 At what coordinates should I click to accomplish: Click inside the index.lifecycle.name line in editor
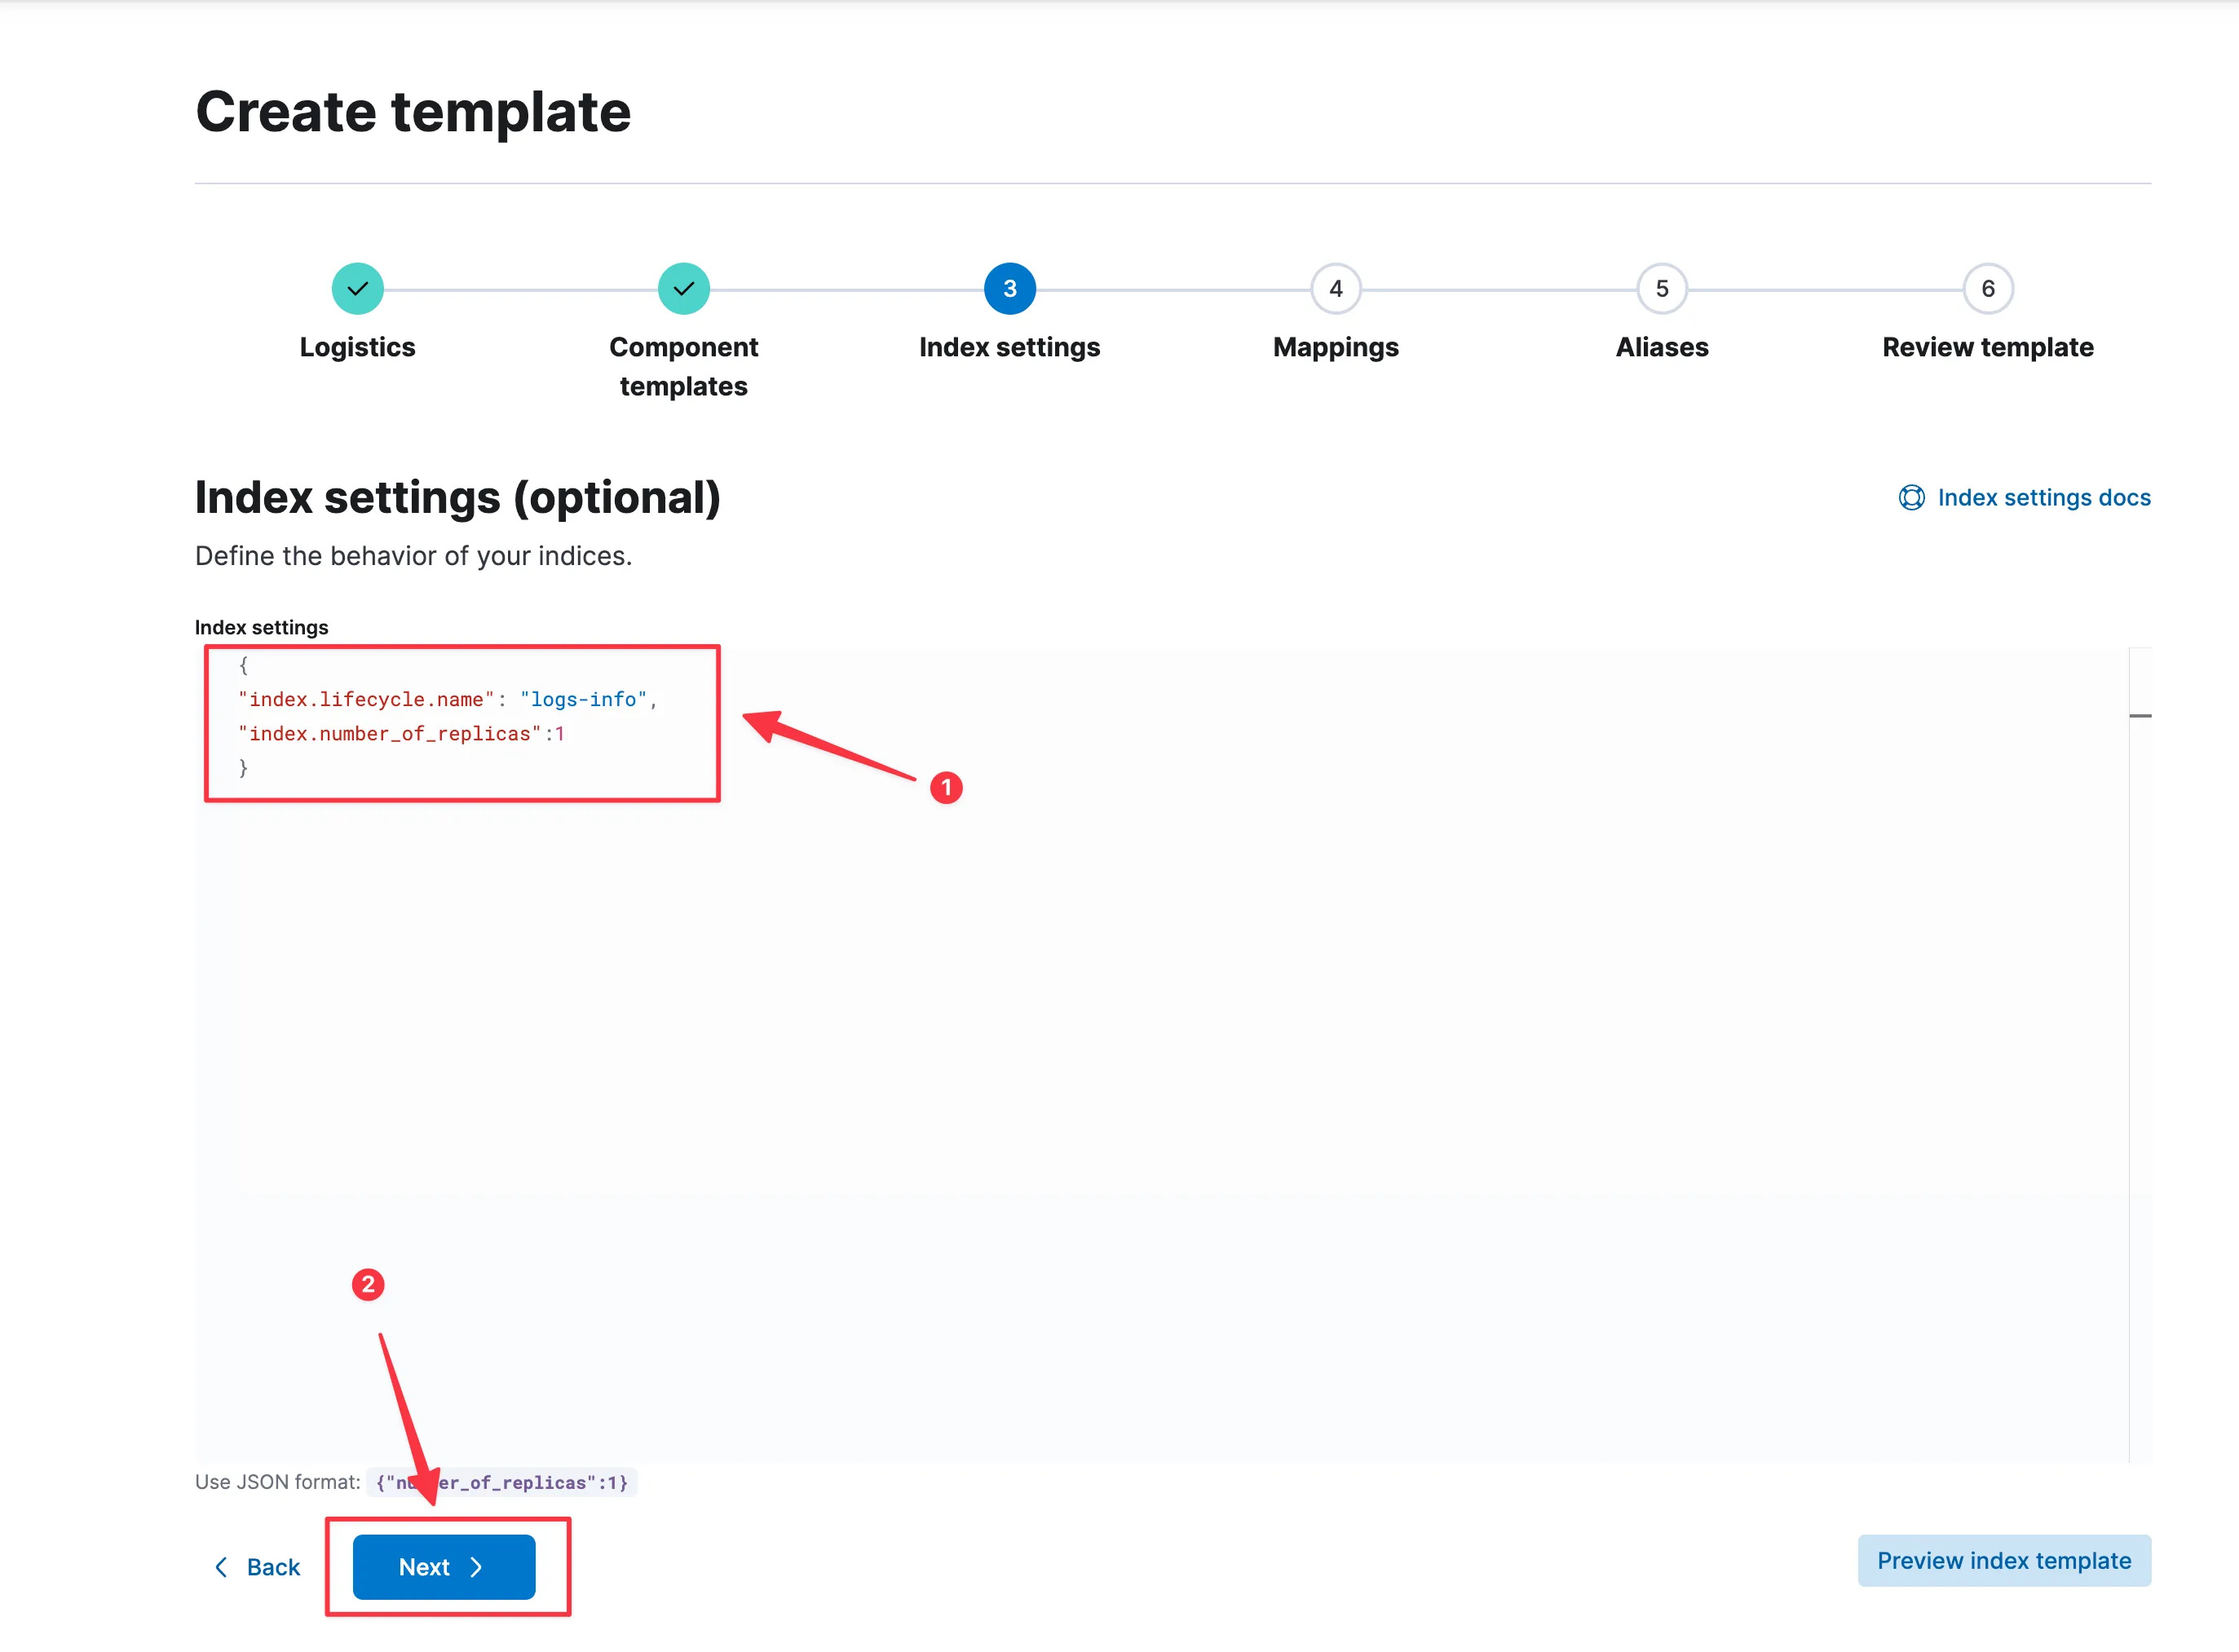click(446, 700)
